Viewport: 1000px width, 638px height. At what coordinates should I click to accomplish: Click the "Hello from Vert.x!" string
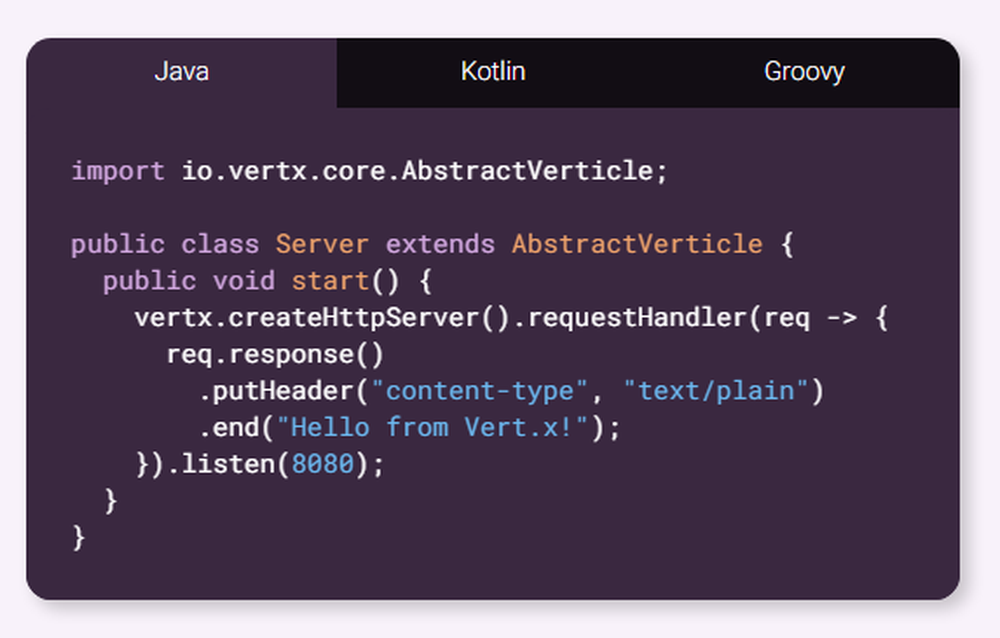coord(433,428)
